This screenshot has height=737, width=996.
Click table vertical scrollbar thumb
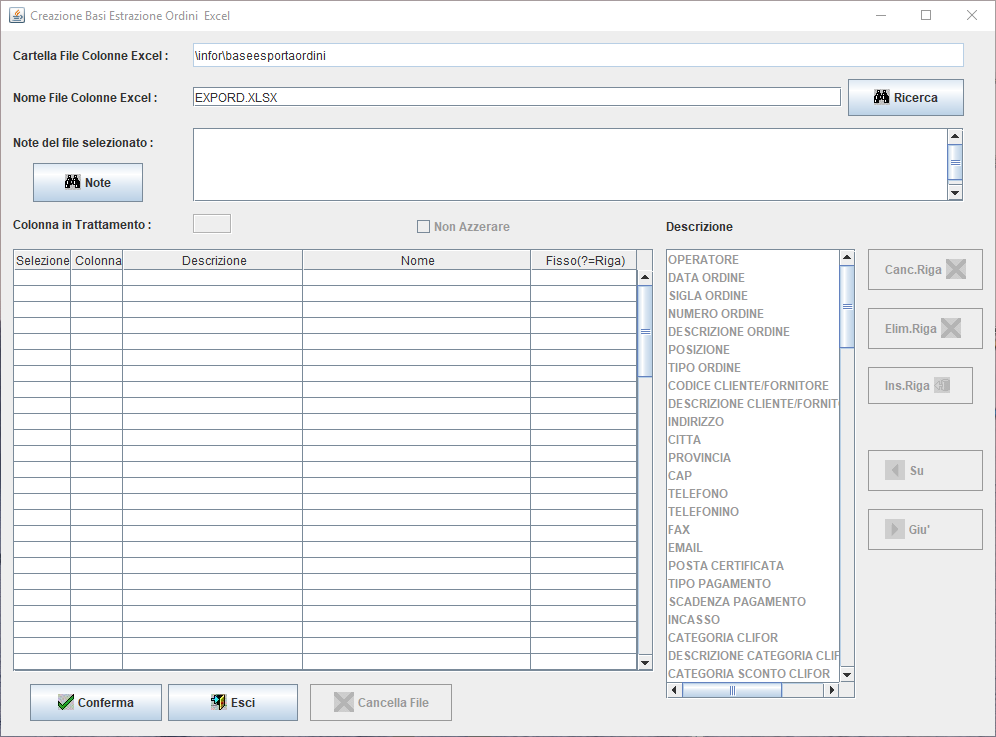pos(645,332)
